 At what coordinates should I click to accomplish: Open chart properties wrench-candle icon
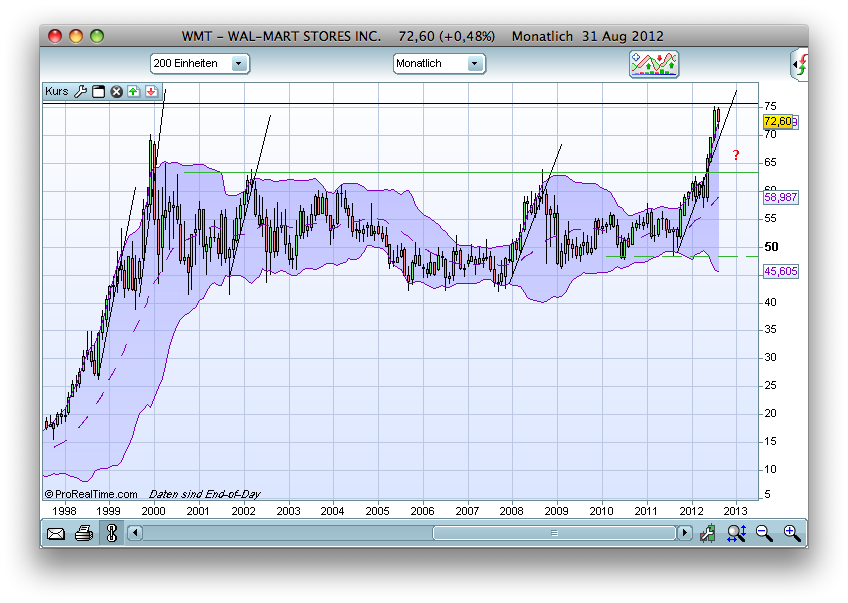tap(707, 533)
